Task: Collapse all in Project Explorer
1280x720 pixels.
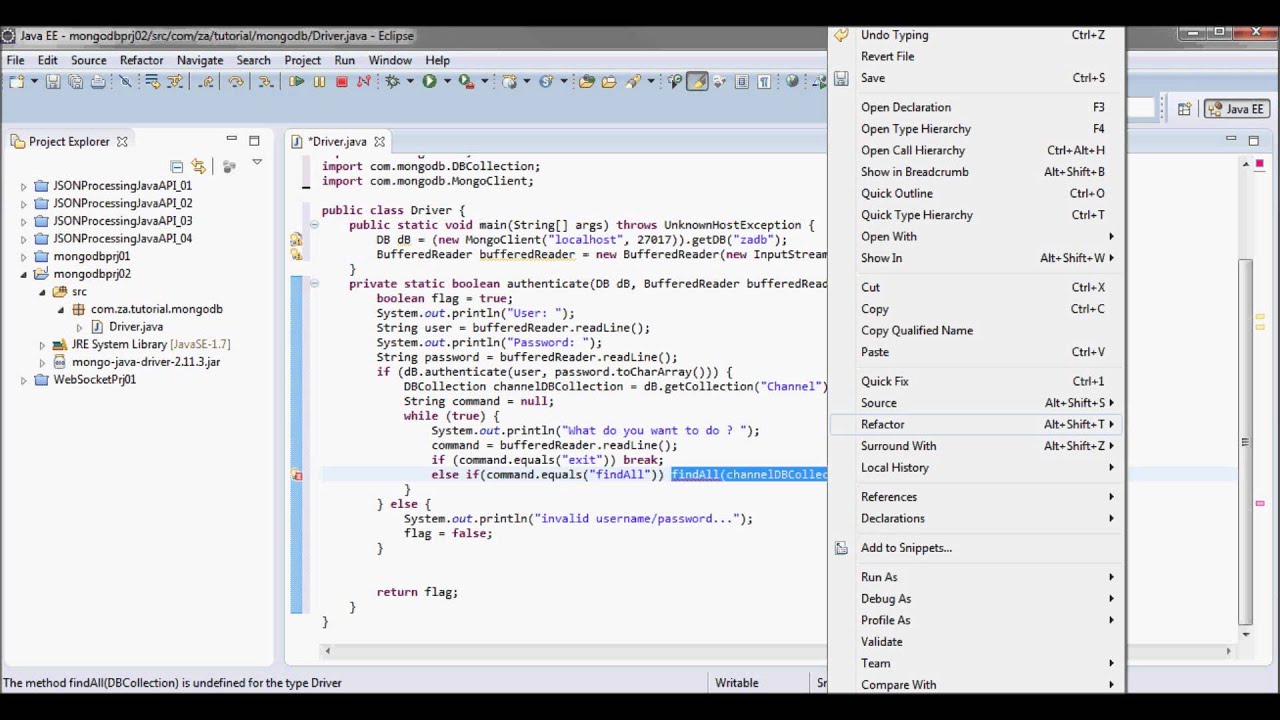Action: 177,166
